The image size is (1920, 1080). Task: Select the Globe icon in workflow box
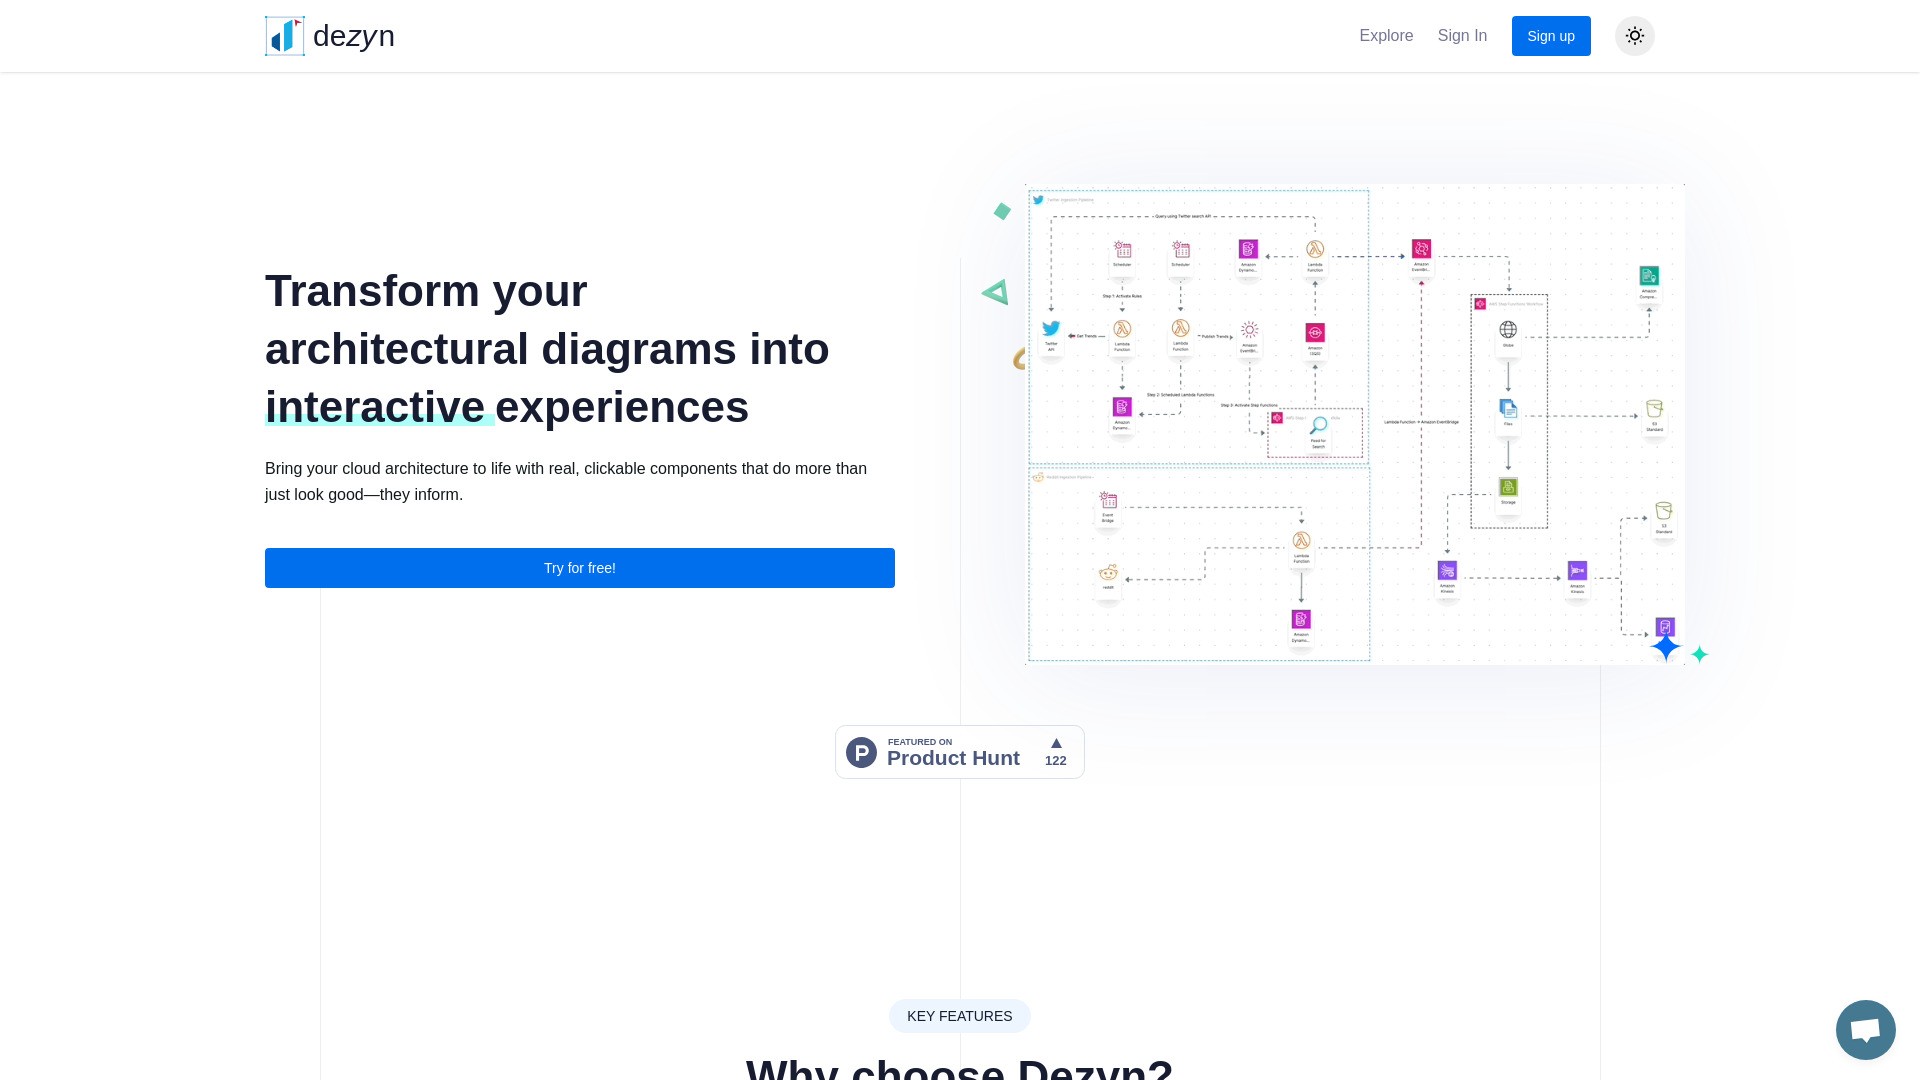1508,329
